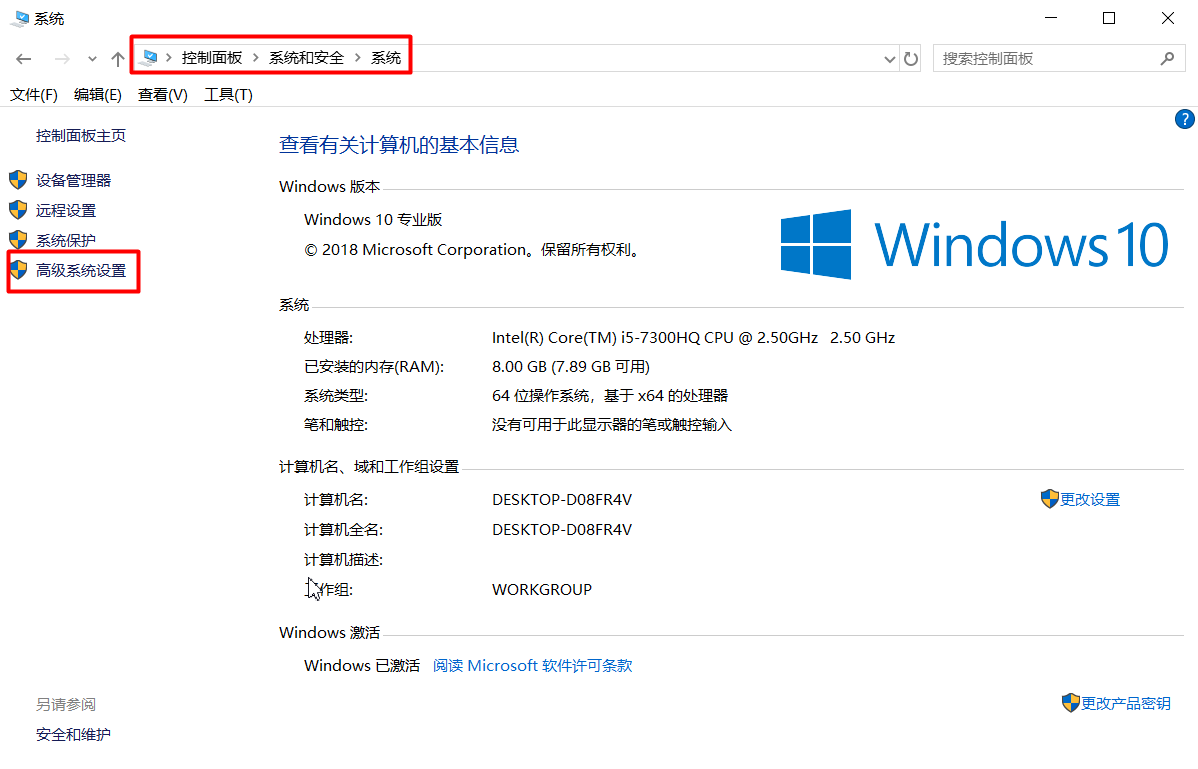This screenshot has height=769, width=1198.
Task: Click the forward navigation arrow
Action: point(62,59)
